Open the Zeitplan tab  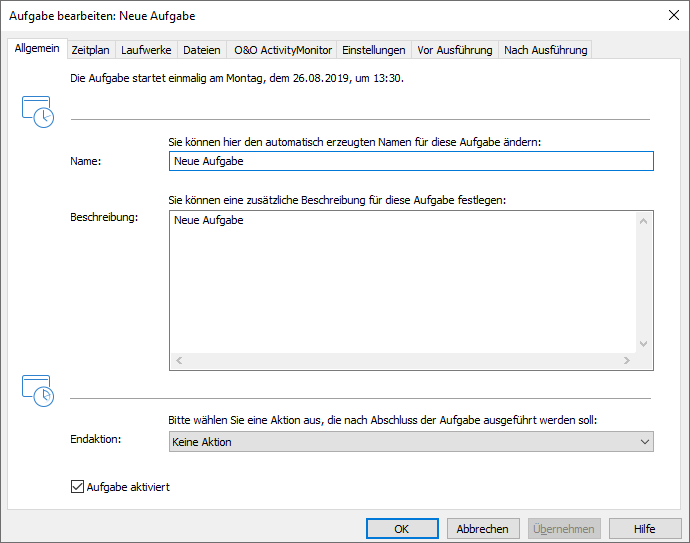pos(91,50)
